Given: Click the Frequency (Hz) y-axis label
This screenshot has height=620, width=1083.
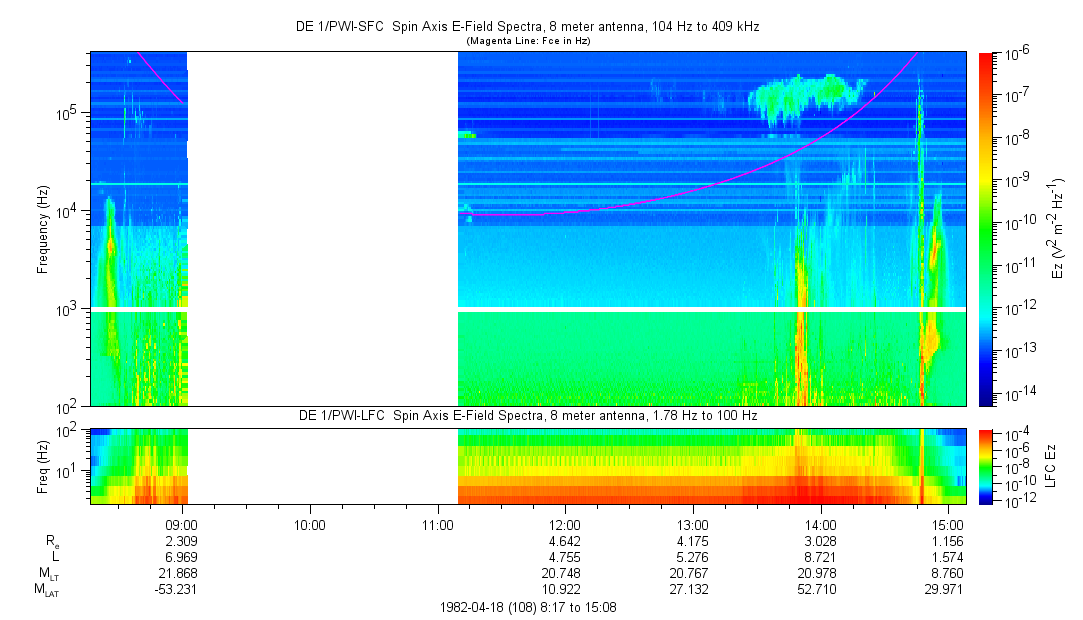Looking at the screenshot, I should click(x=43, y=229).
